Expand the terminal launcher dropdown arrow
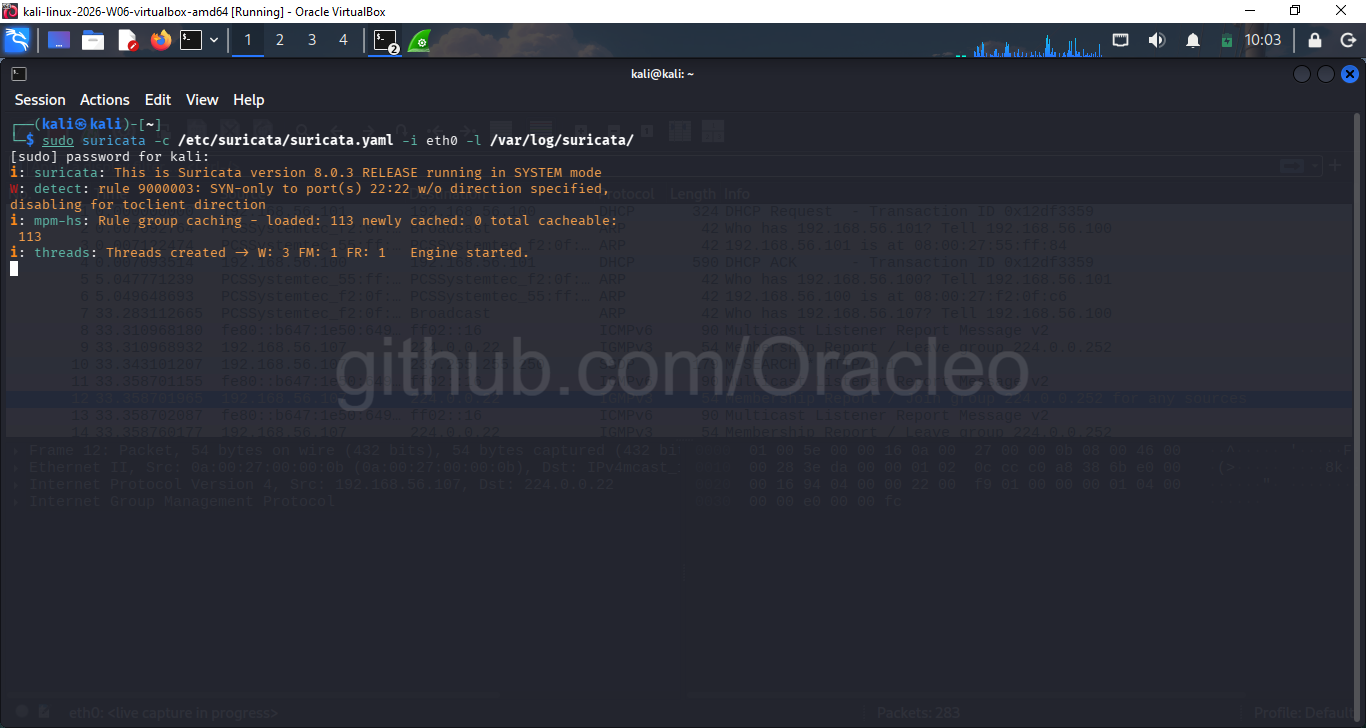 click(214, 40)
